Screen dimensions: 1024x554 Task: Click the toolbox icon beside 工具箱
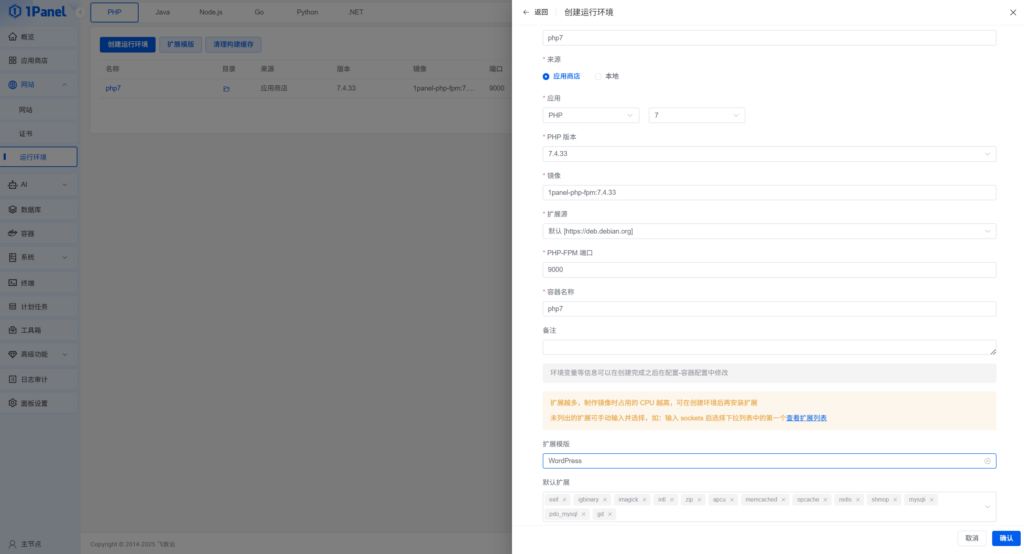[x=12, y=330]
